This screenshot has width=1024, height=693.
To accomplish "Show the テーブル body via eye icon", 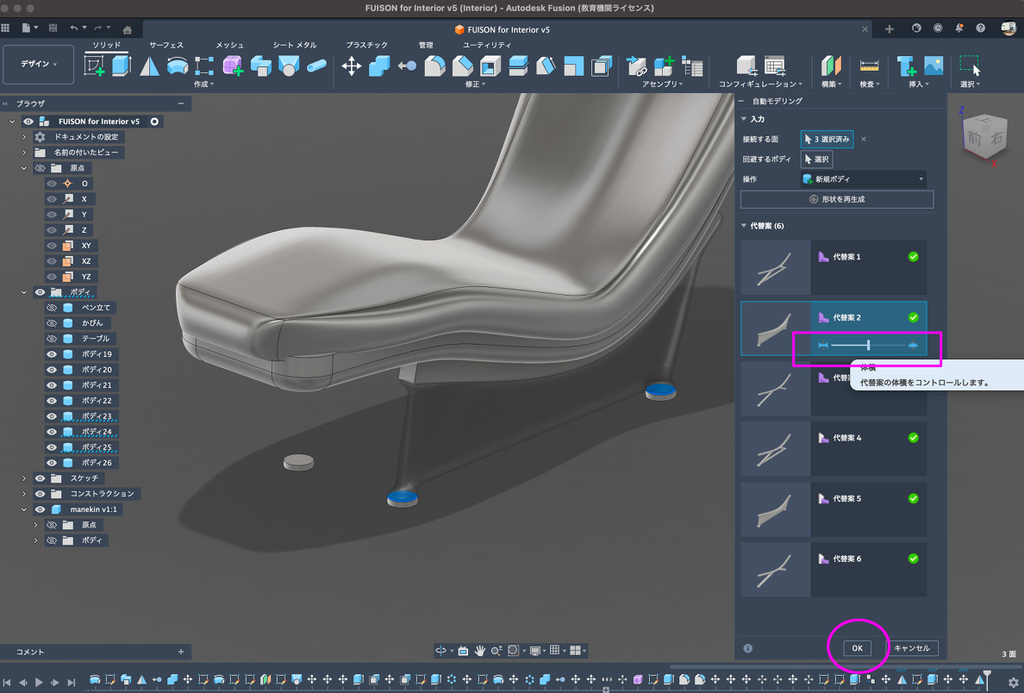I will 52,339.
